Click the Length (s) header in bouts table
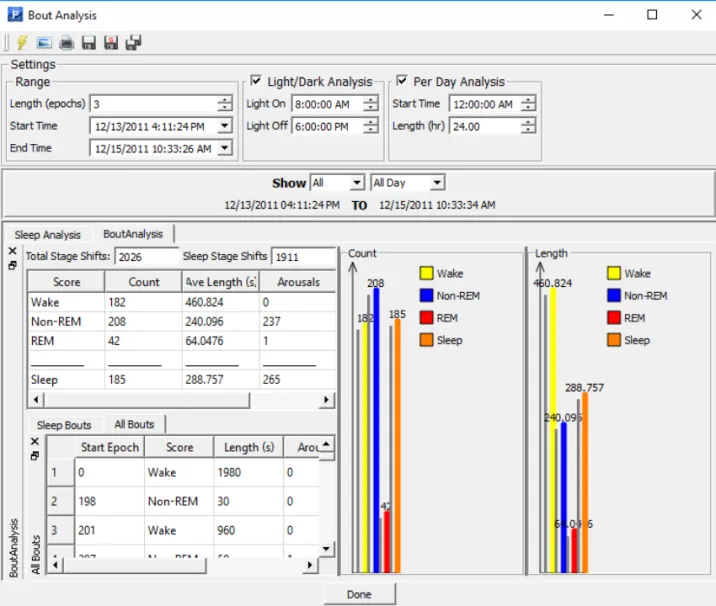The image size is (716, 606). tap(249, 447)
